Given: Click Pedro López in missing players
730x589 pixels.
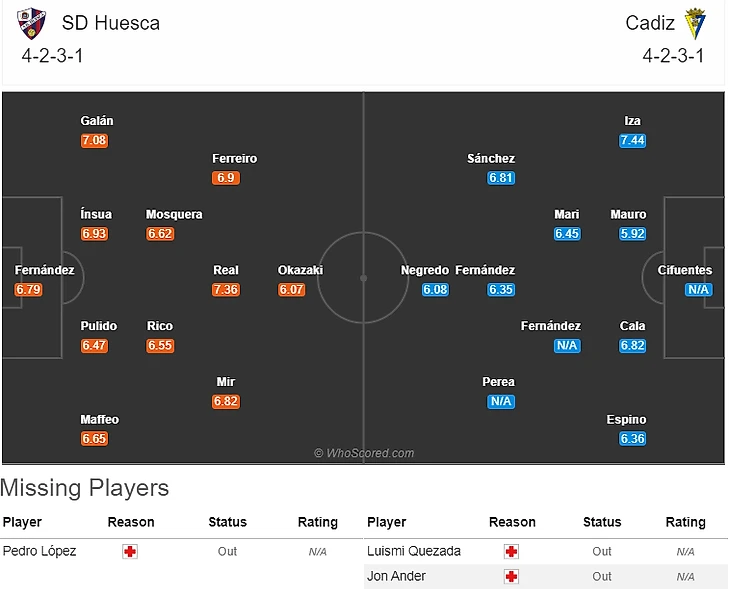Looking at the screenshot, I should [x=39, y=551].
